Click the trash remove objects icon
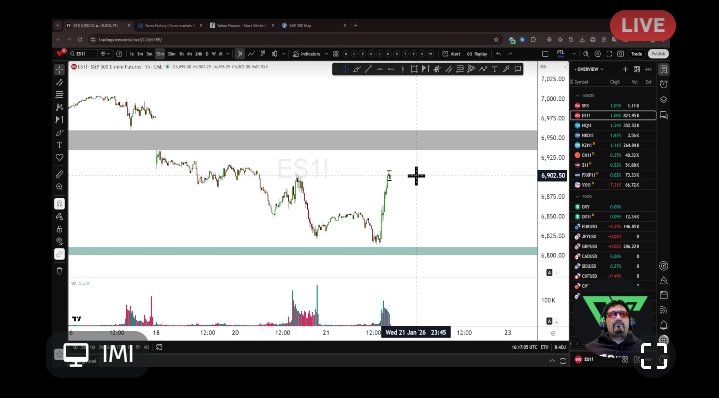The image size is (719, 398). (59, 271)
